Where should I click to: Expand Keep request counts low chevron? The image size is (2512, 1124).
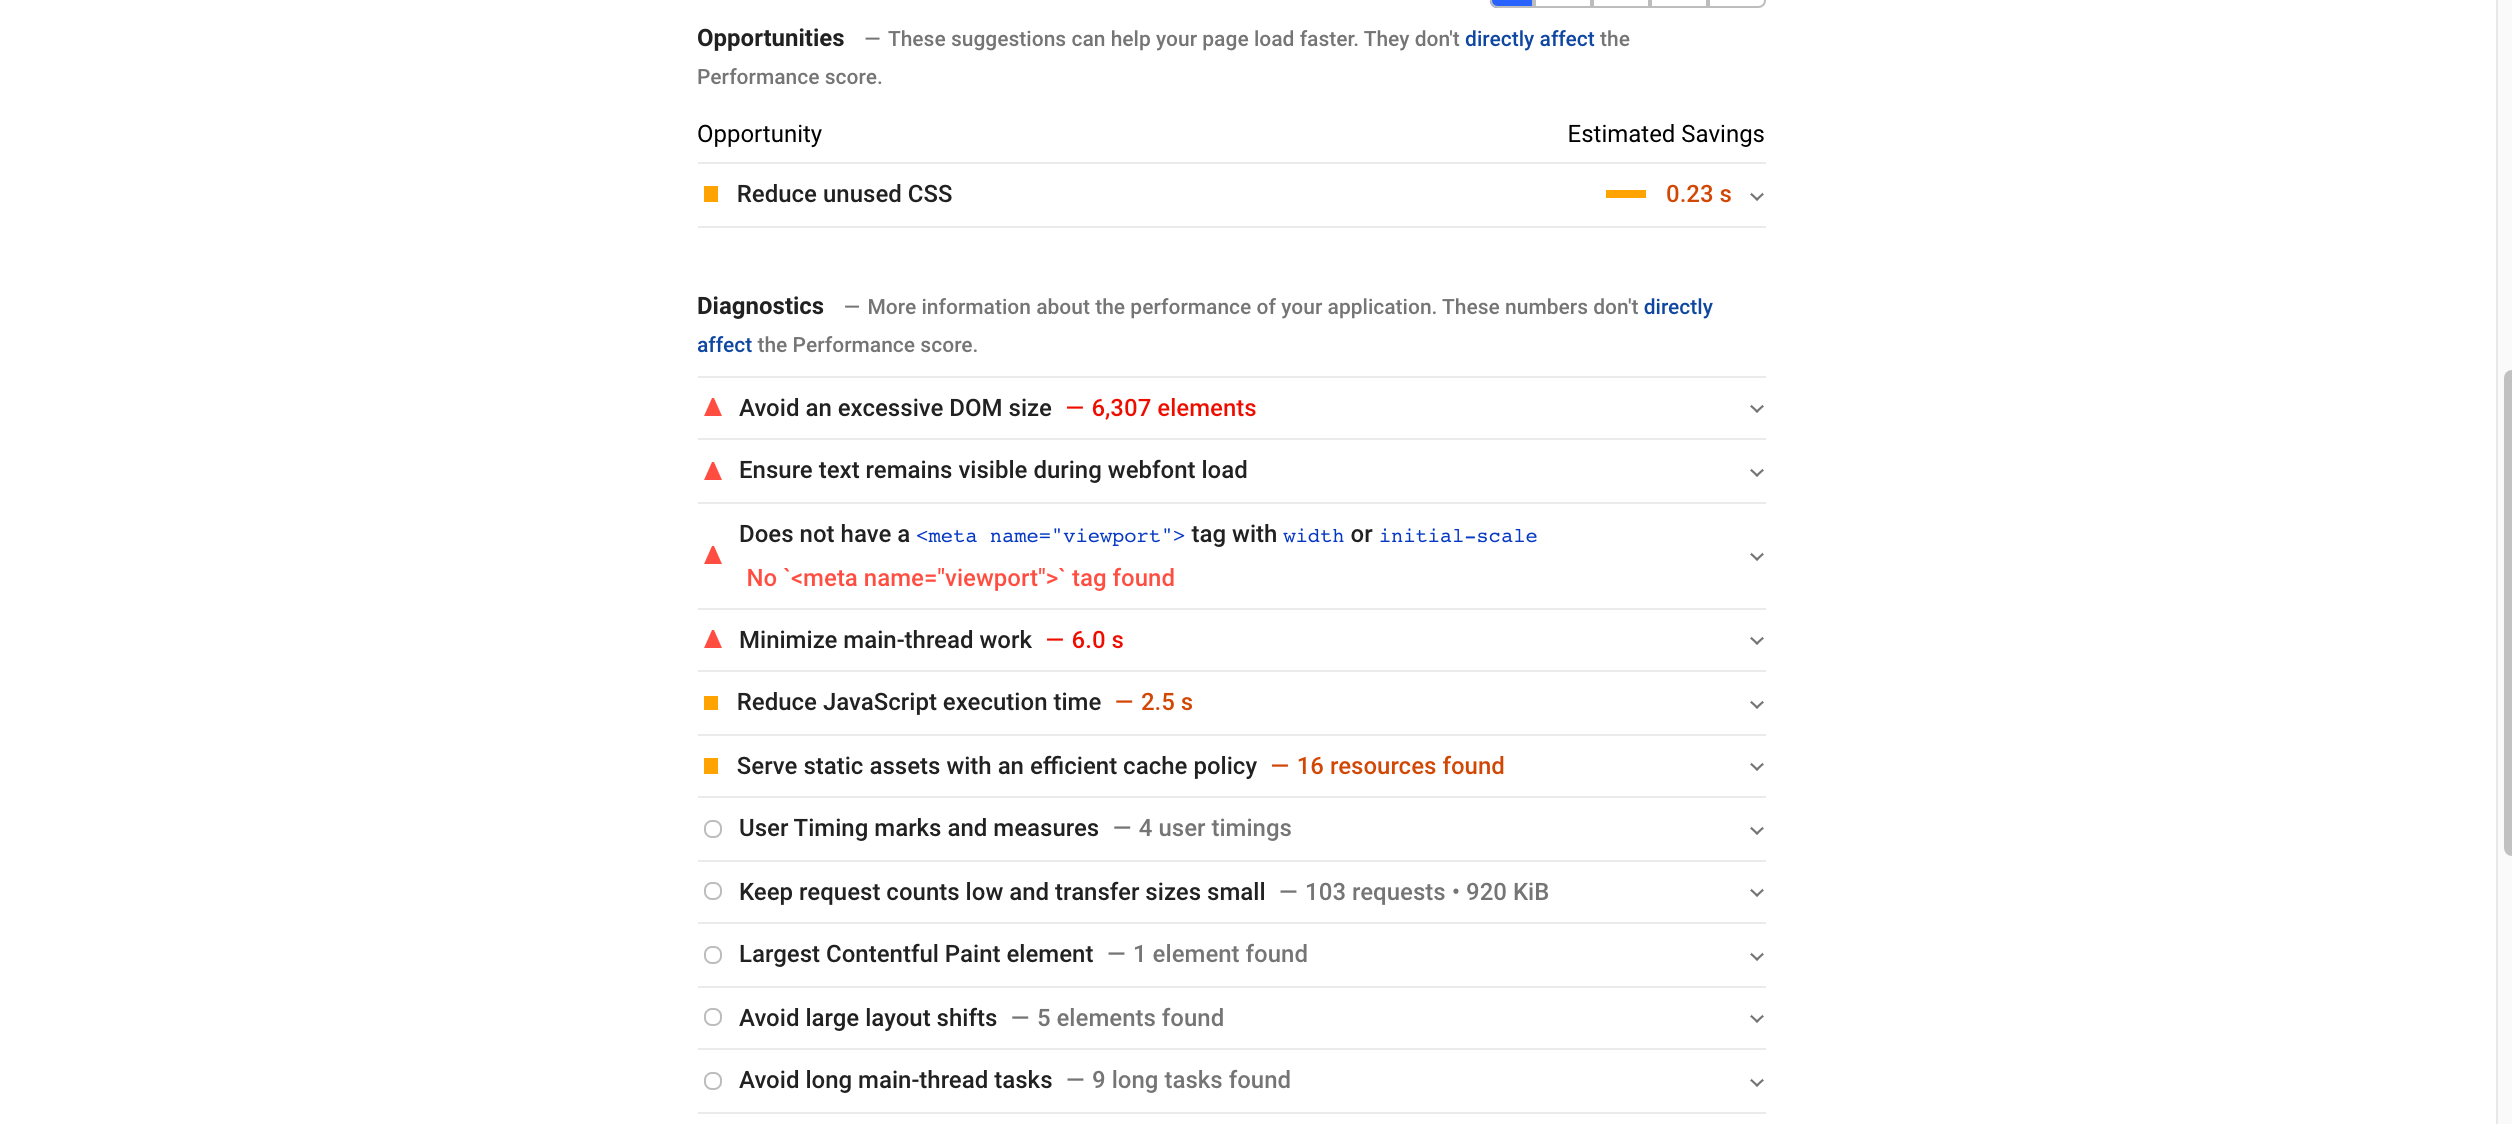pos(1756,893)
